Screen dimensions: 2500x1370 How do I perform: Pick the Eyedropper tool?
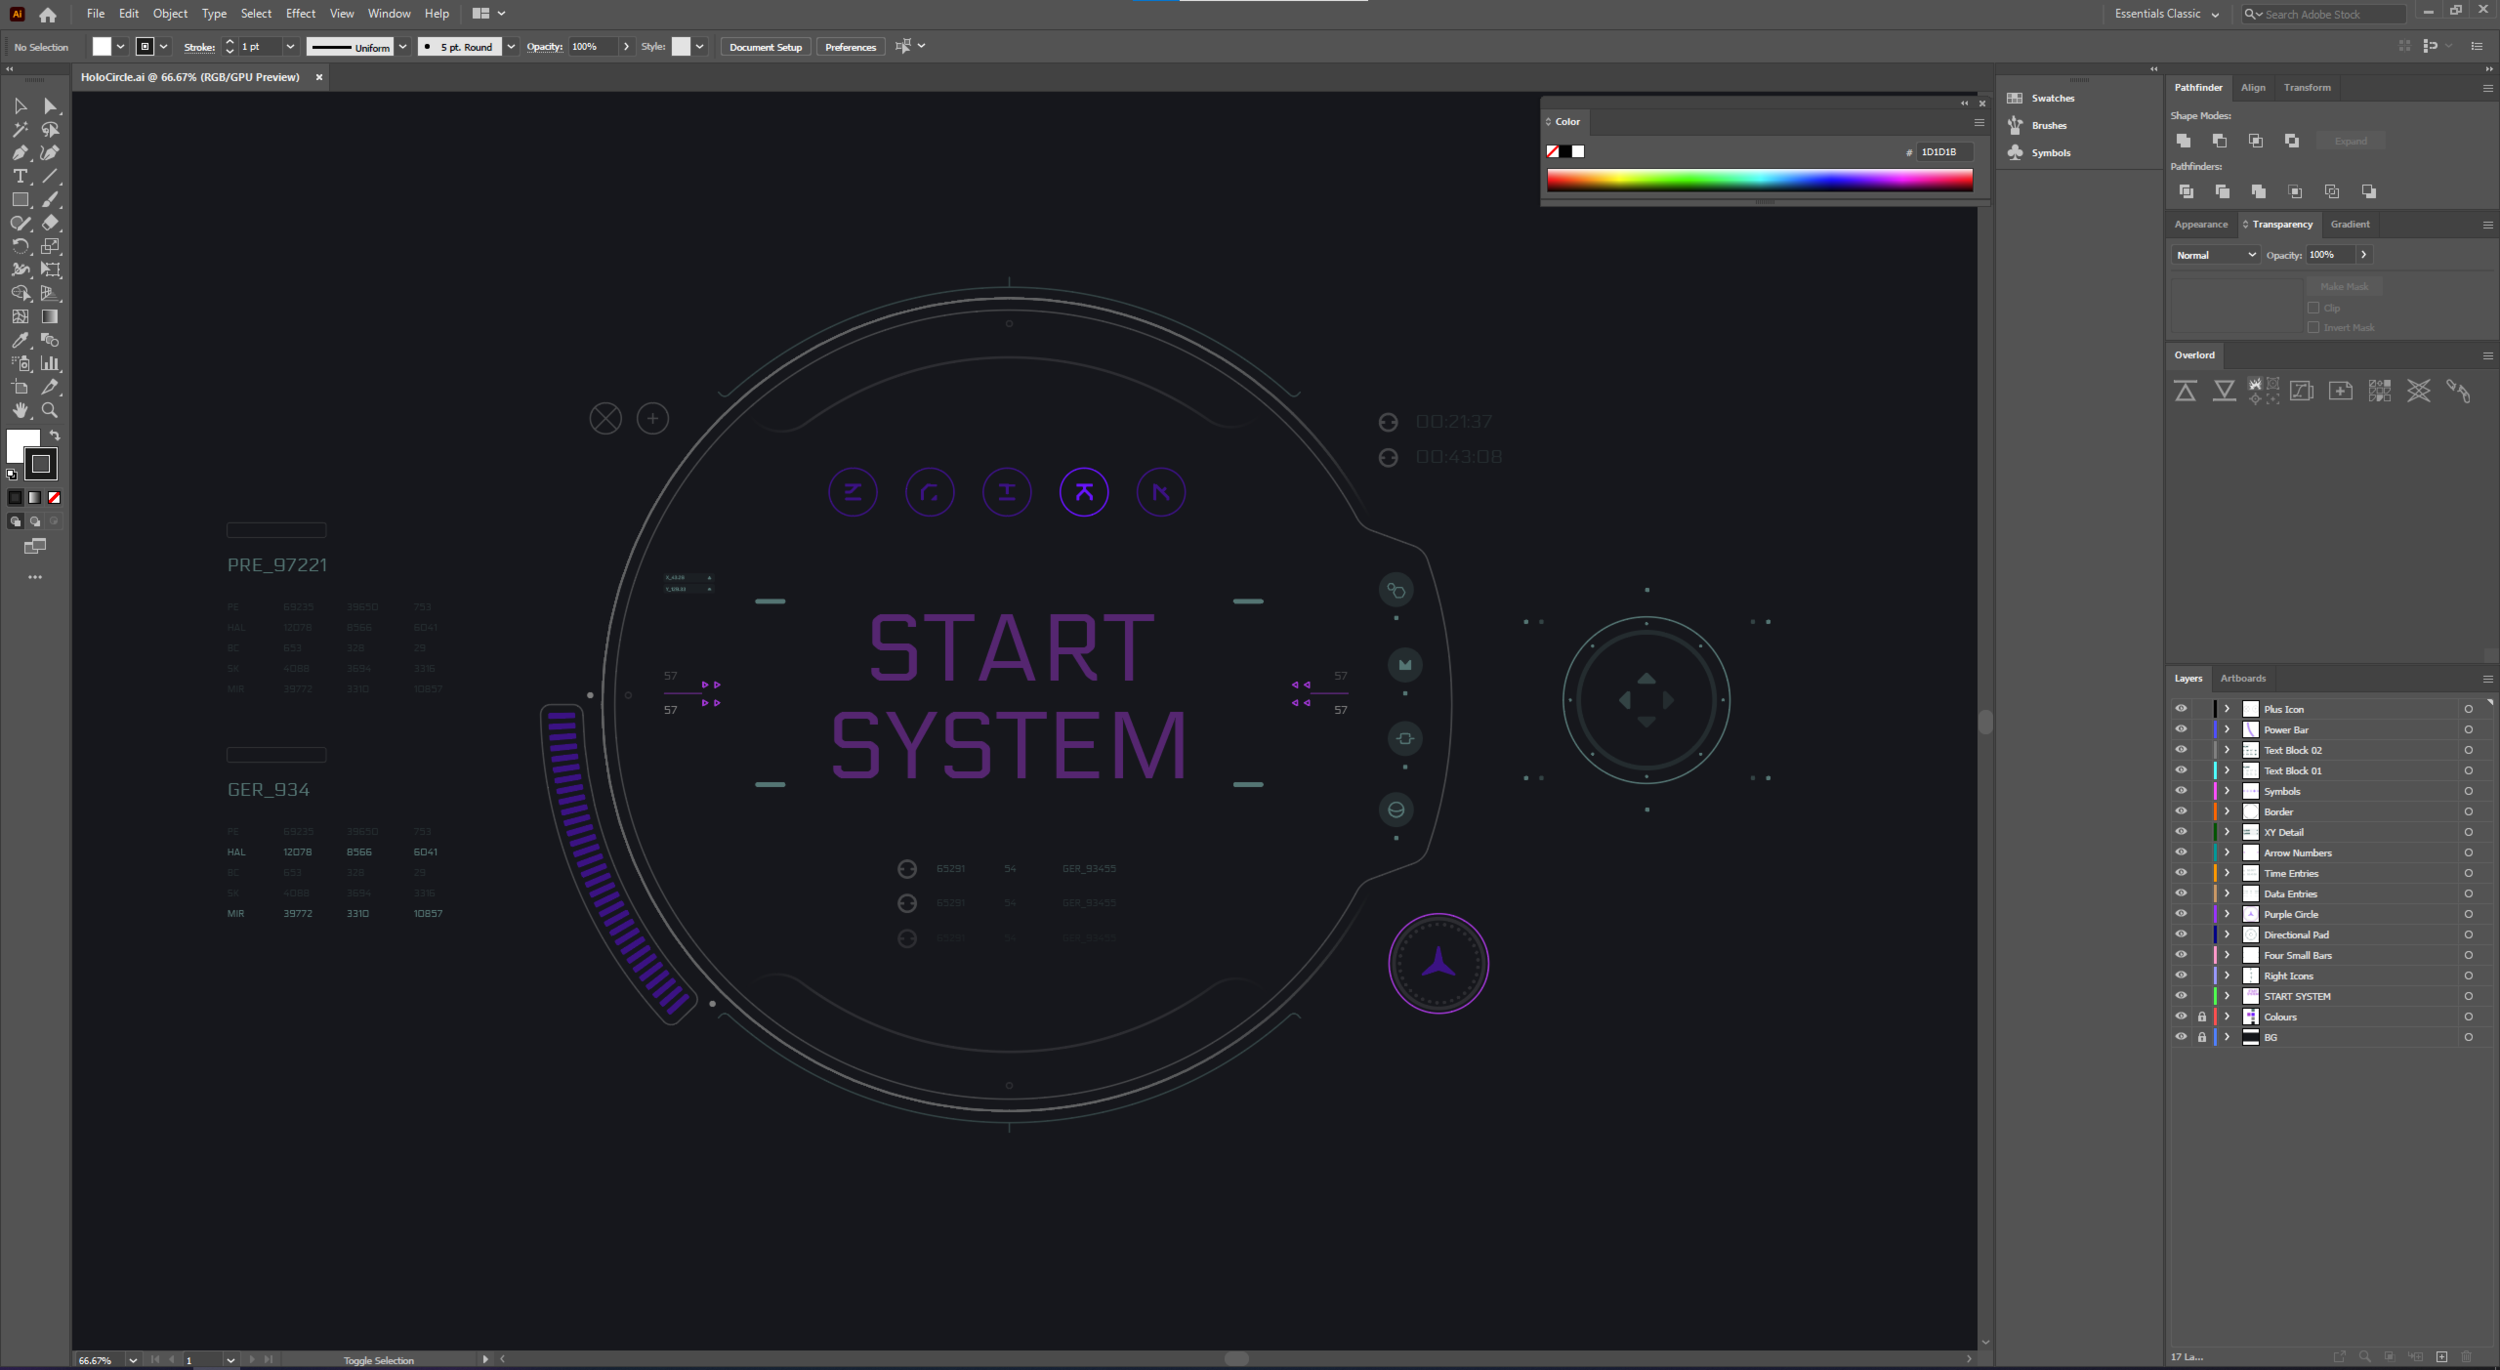[x=20, y=340]
